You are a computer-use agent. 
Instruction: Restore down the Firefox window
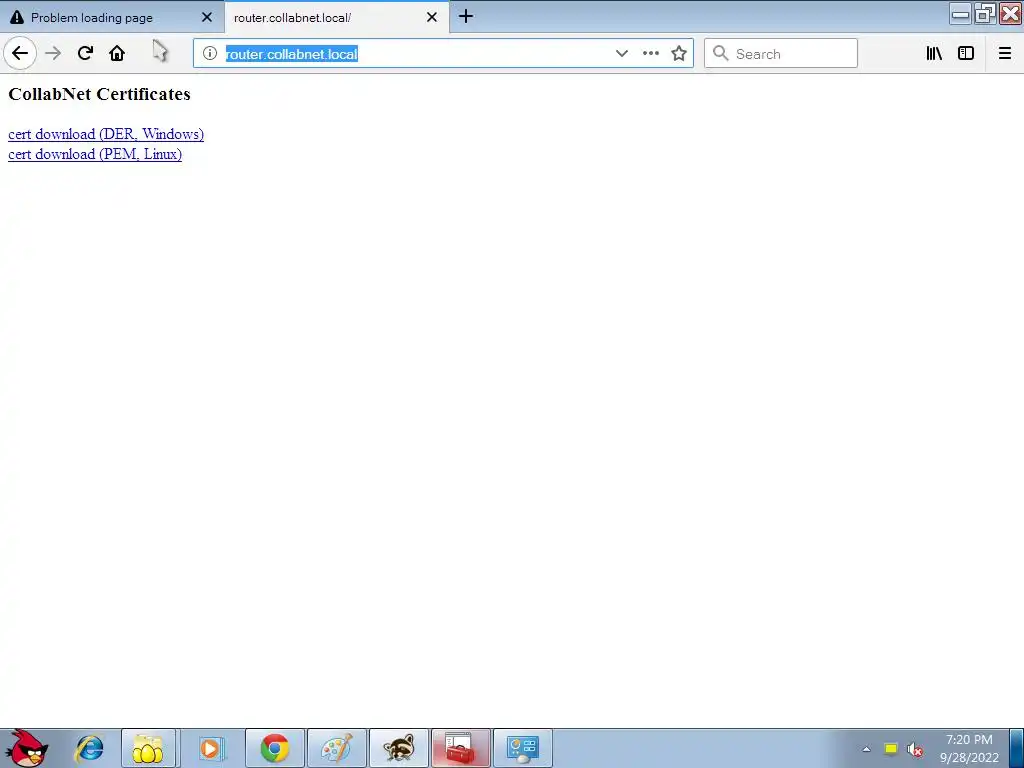[985, 14]
